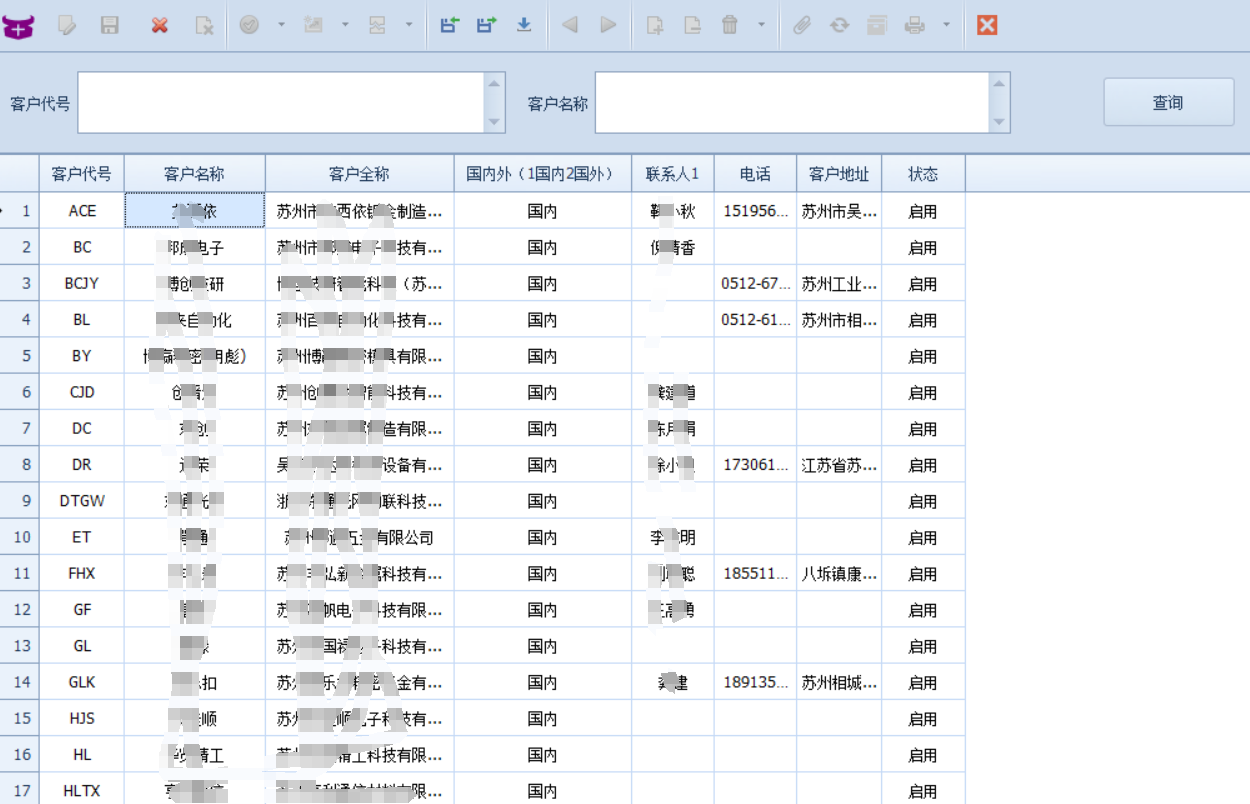Click the orange close X icon
This screenshot has height=804, width=1250.
tap(987, 25)
